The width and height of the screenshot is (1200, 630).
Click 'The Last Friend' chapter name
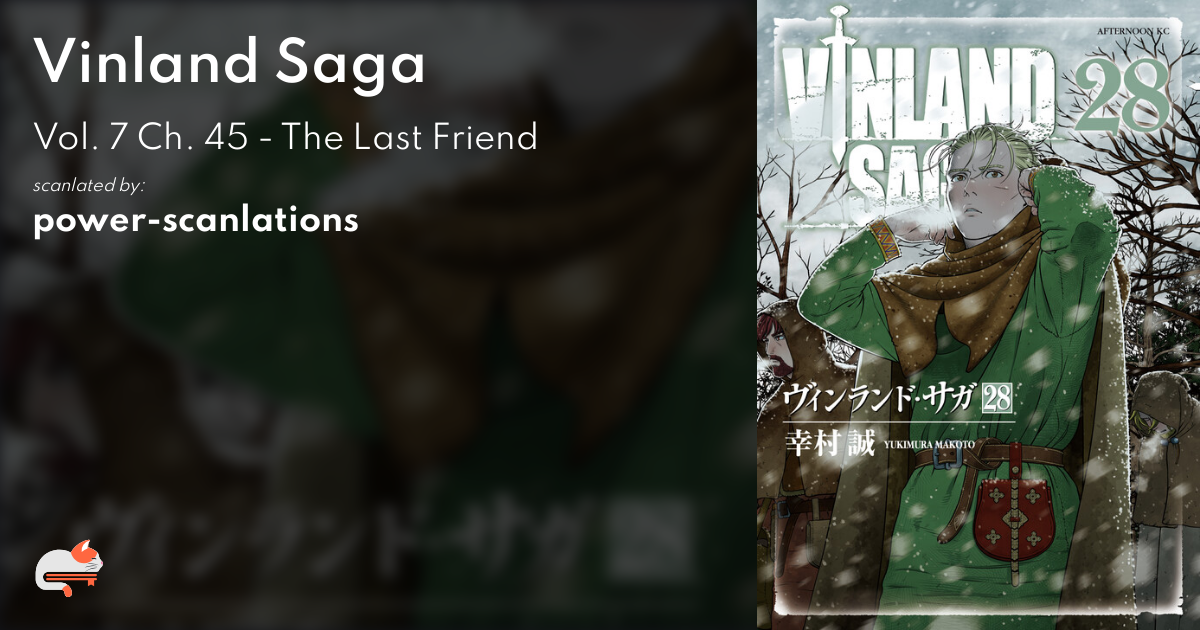410,136
